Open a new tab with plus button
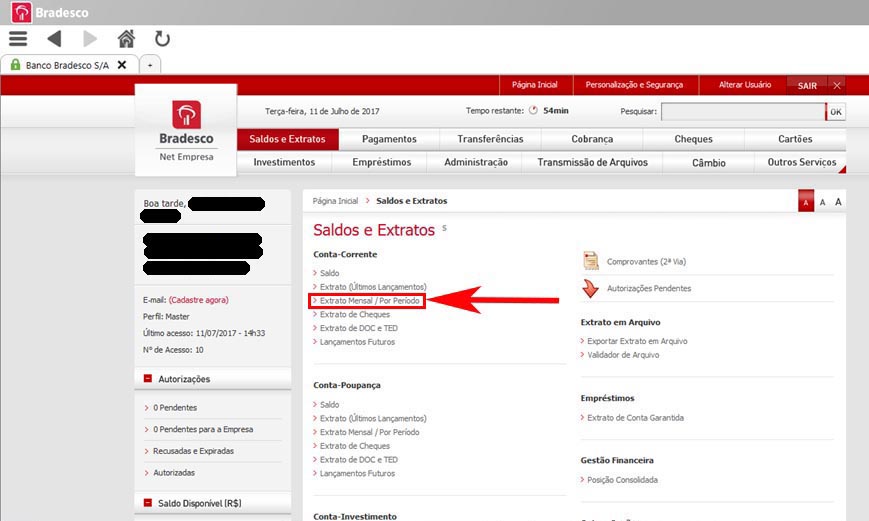 coord(150,64)
